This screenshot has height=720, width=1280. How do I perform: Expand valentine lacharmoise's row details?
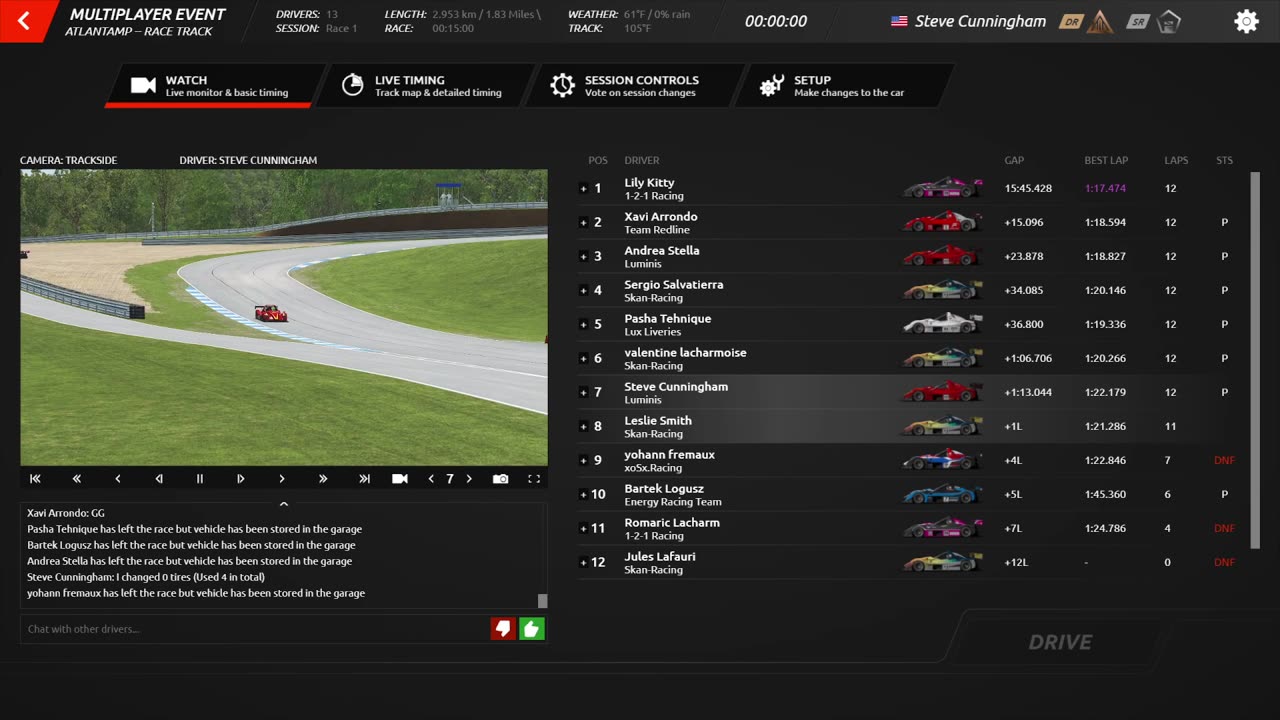[584, 358]
